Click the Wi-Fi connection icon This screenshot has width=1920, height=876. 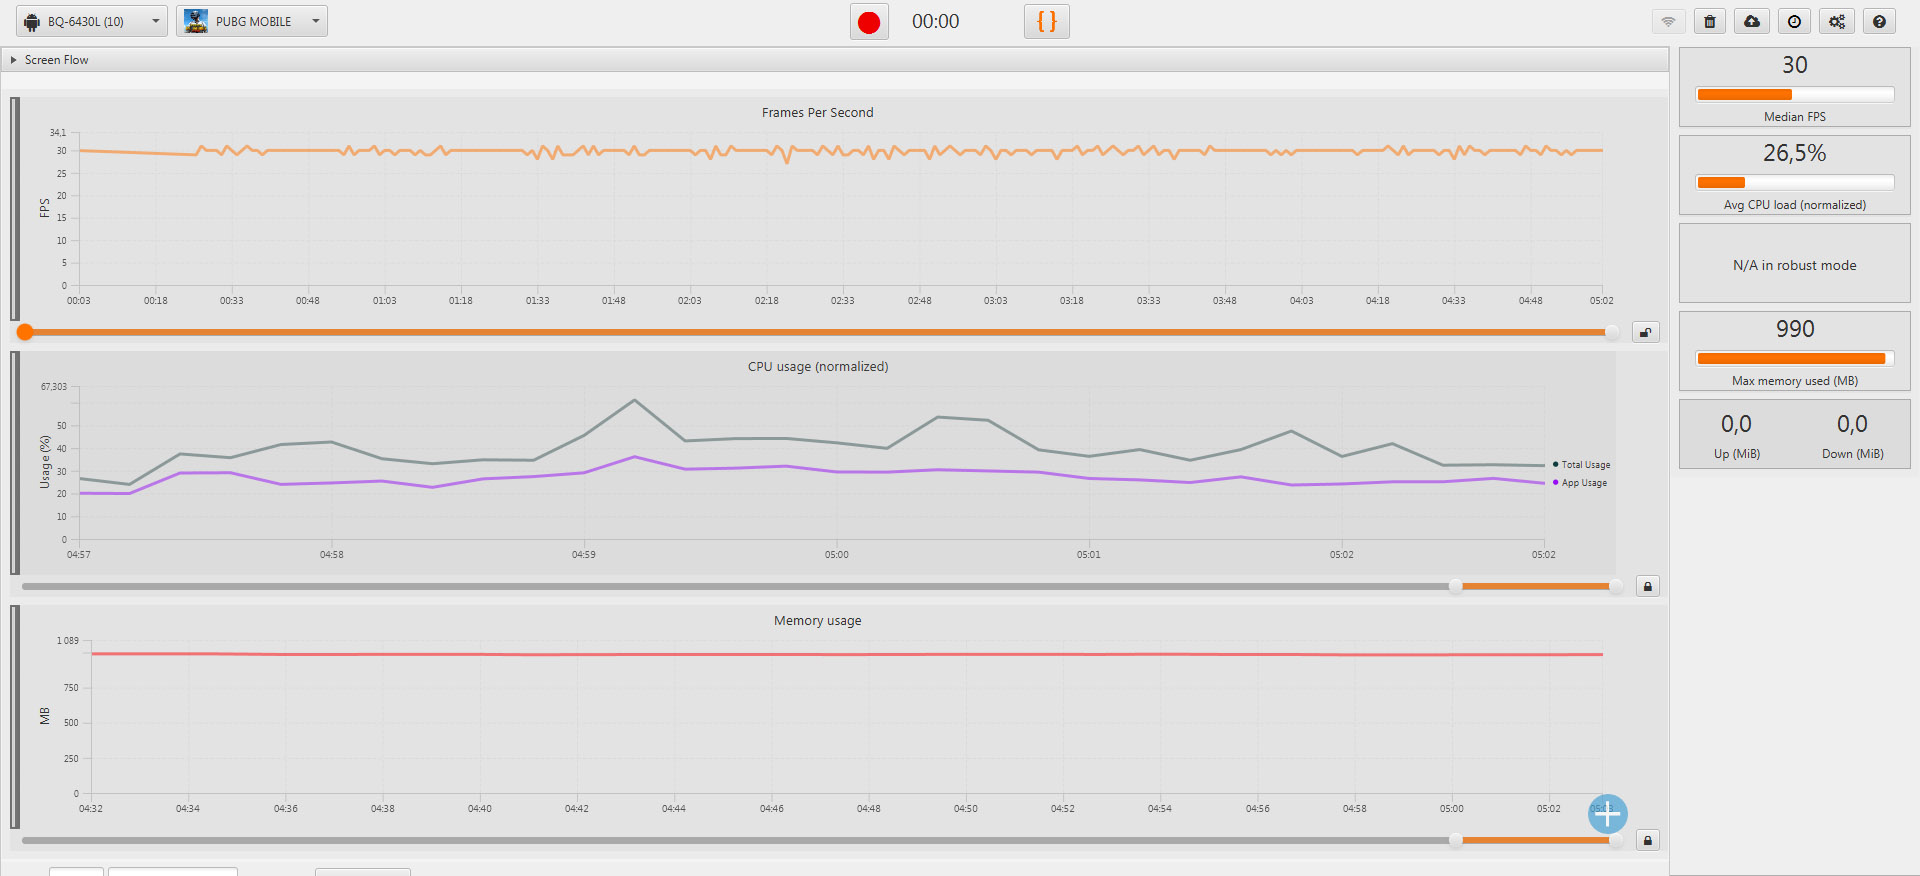coord(1668,21)
